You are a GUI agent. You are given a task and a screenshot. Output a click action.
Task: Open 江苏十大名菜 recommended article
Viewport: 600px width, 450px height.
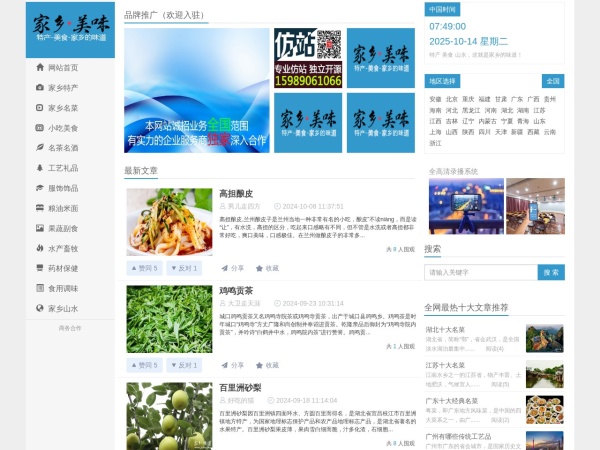[445, 365]
